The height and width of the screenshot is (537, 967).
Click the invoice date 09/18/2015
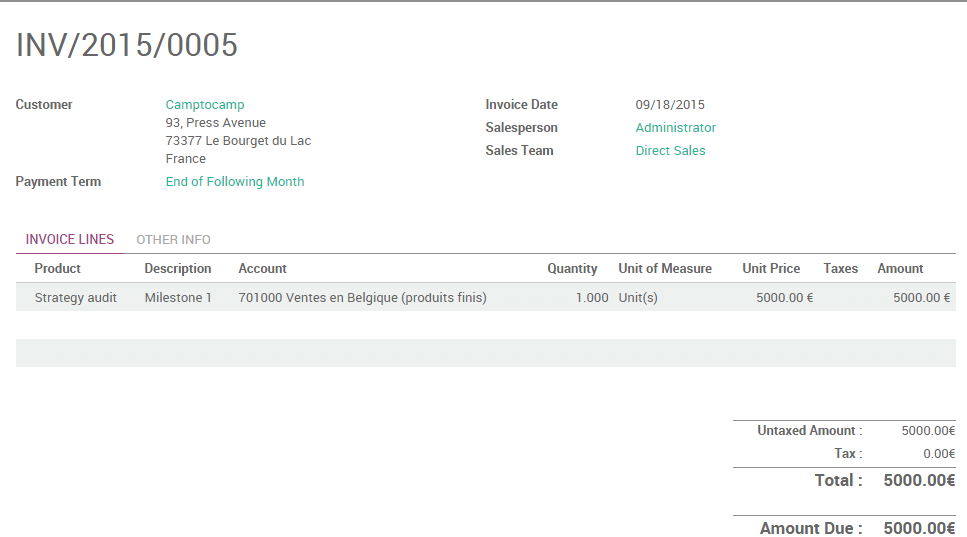coord(670,105)
